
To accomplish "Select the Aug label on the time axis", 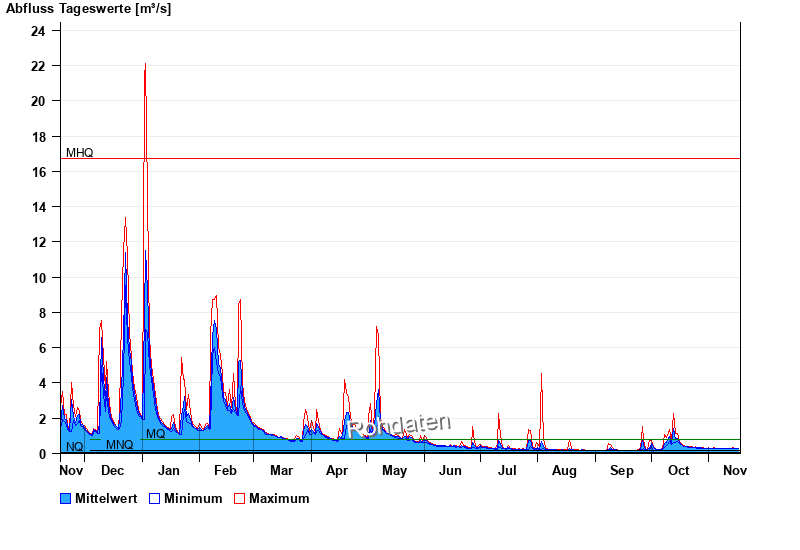I will (565, 470).
